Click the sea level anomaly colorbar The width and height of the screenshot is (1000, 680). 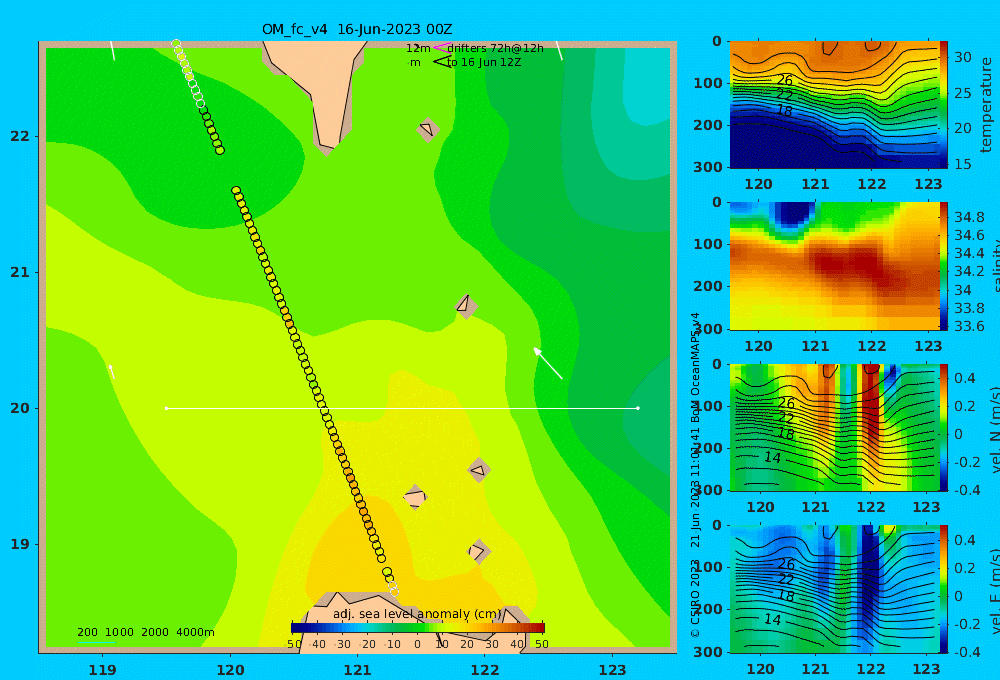[x=418, y=628]
